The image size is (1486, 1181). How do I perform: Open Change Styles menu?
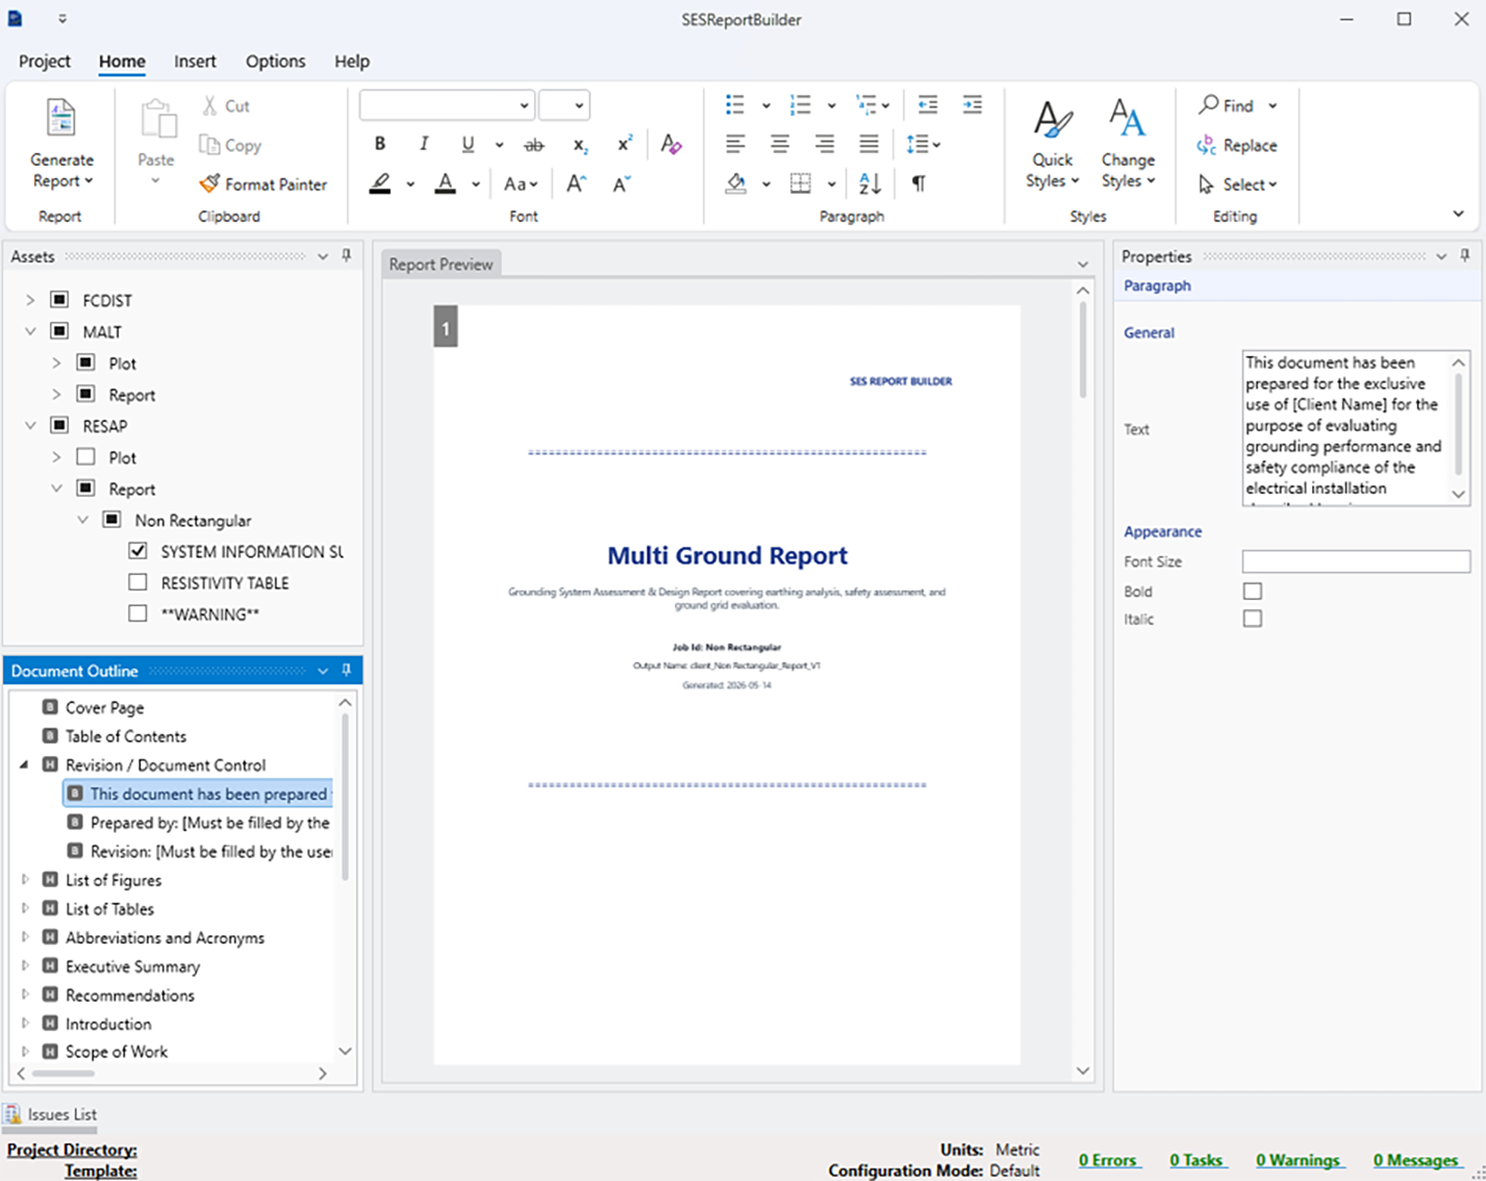[x=1128, y=145]
